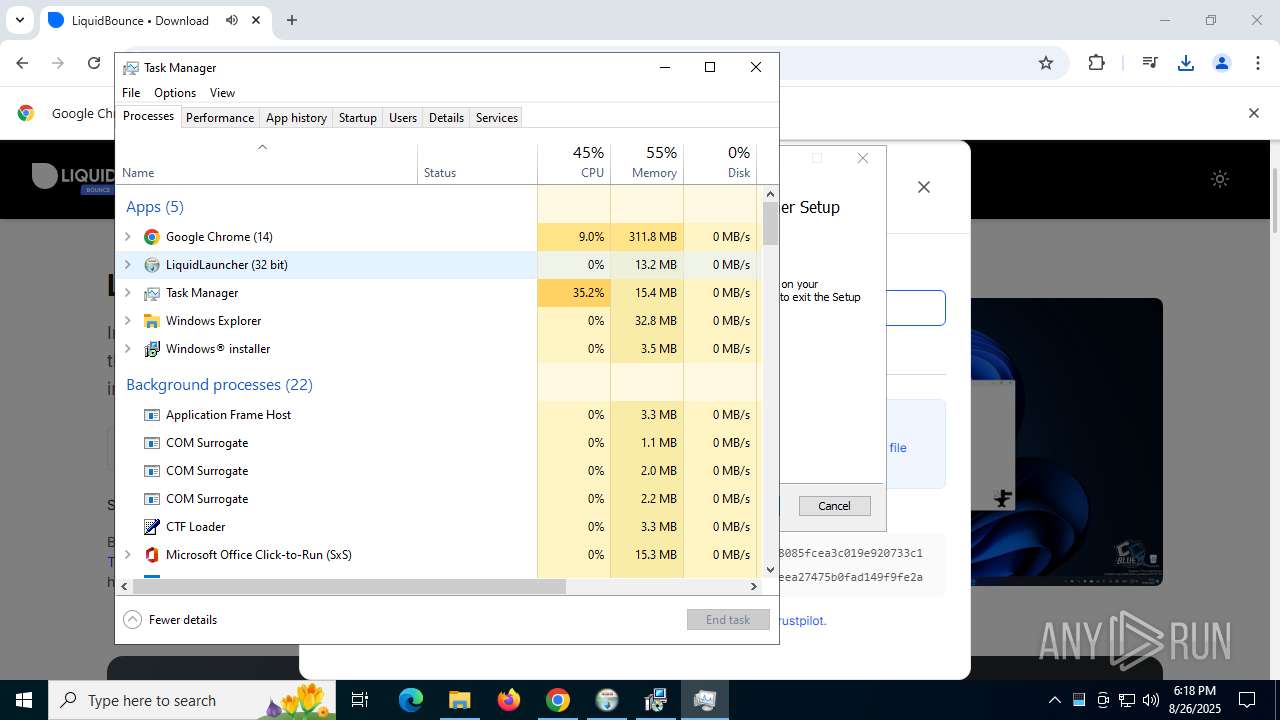The height and width of the screenshot is (720, 1280).
Task: Expand the LiquidLauncher process group
Action: point(127,265)
